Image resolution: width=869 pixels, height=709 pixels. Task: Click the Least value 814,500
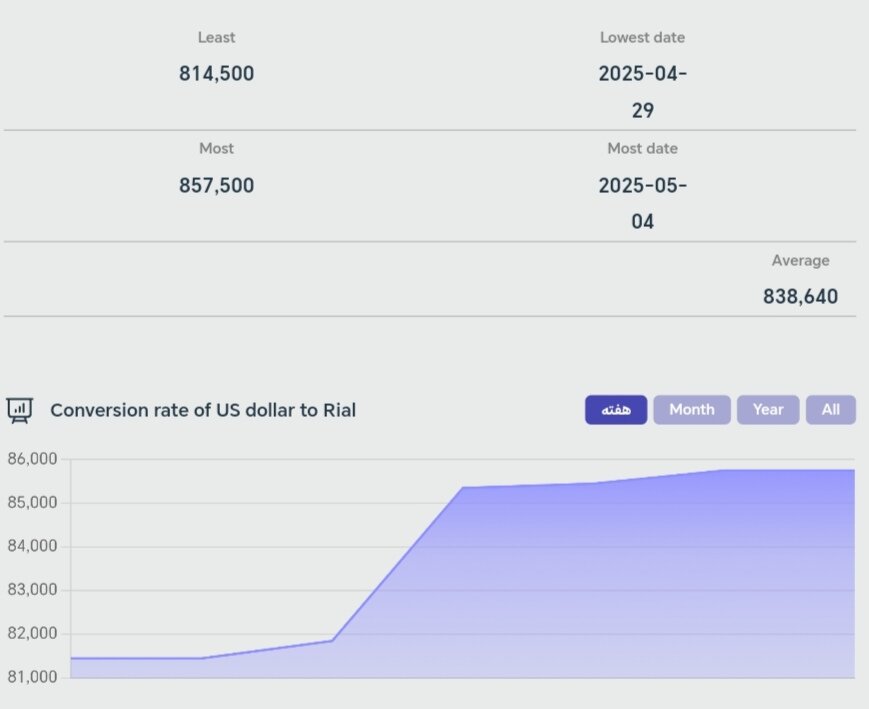(x=216, y=74)
